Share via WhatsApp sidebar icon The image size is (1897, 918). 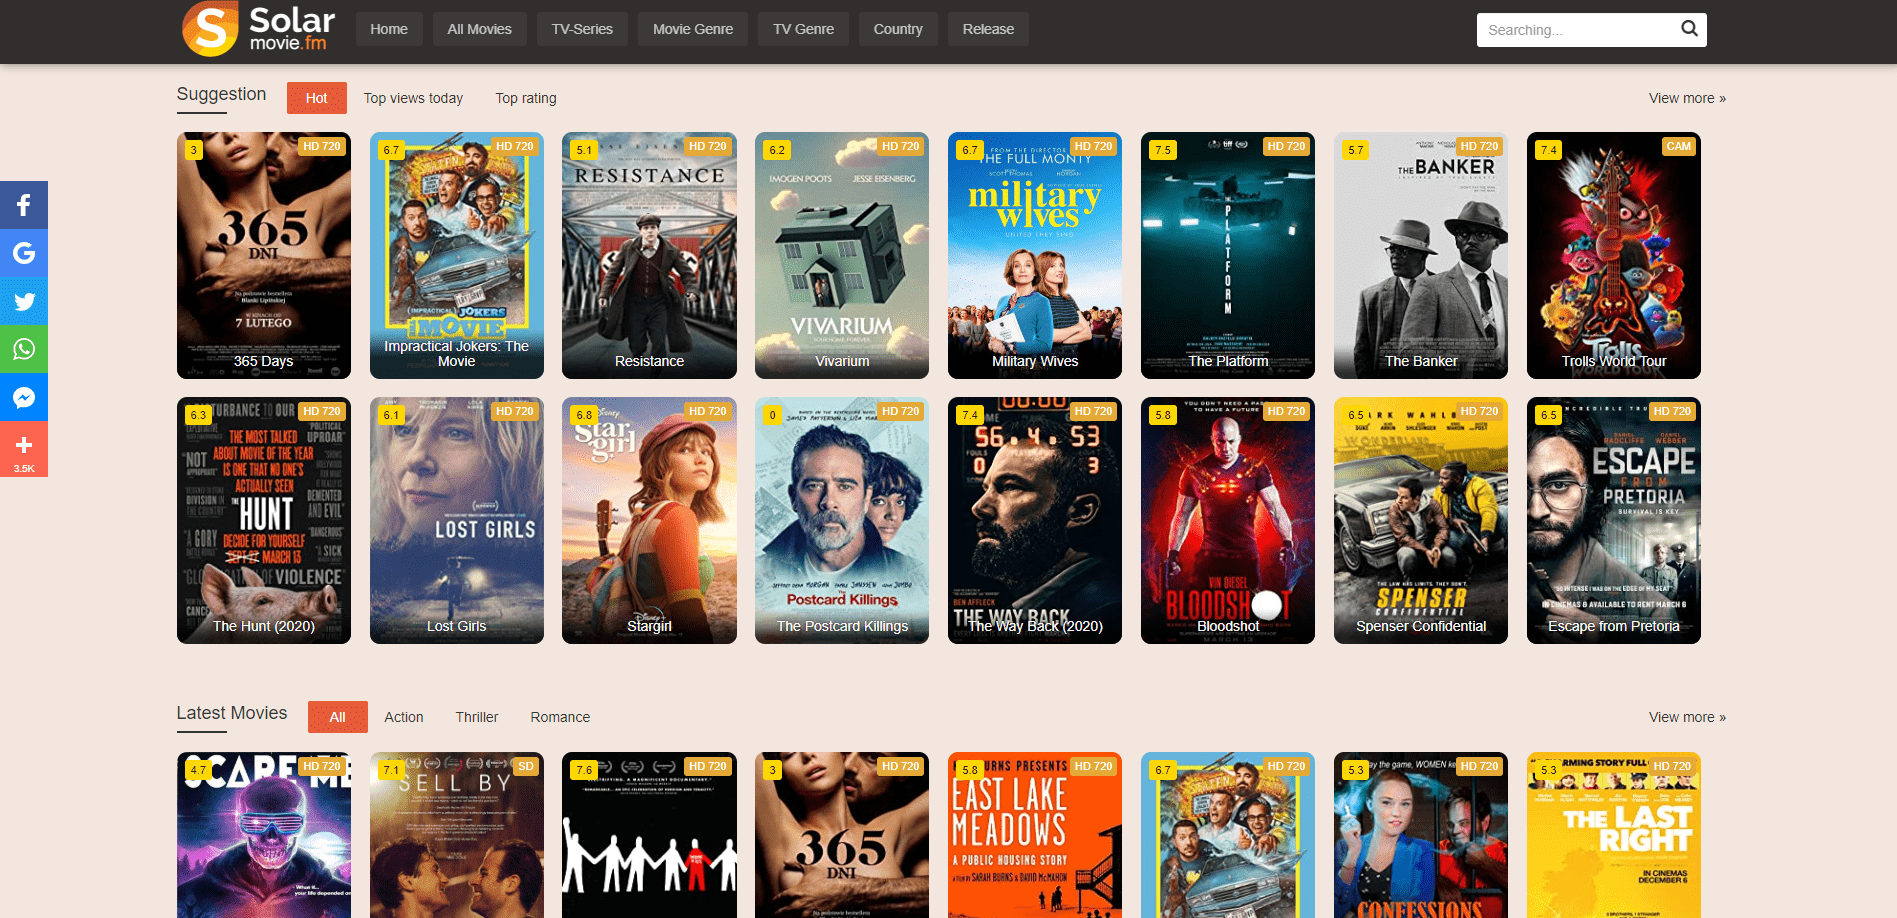point(24,349)
